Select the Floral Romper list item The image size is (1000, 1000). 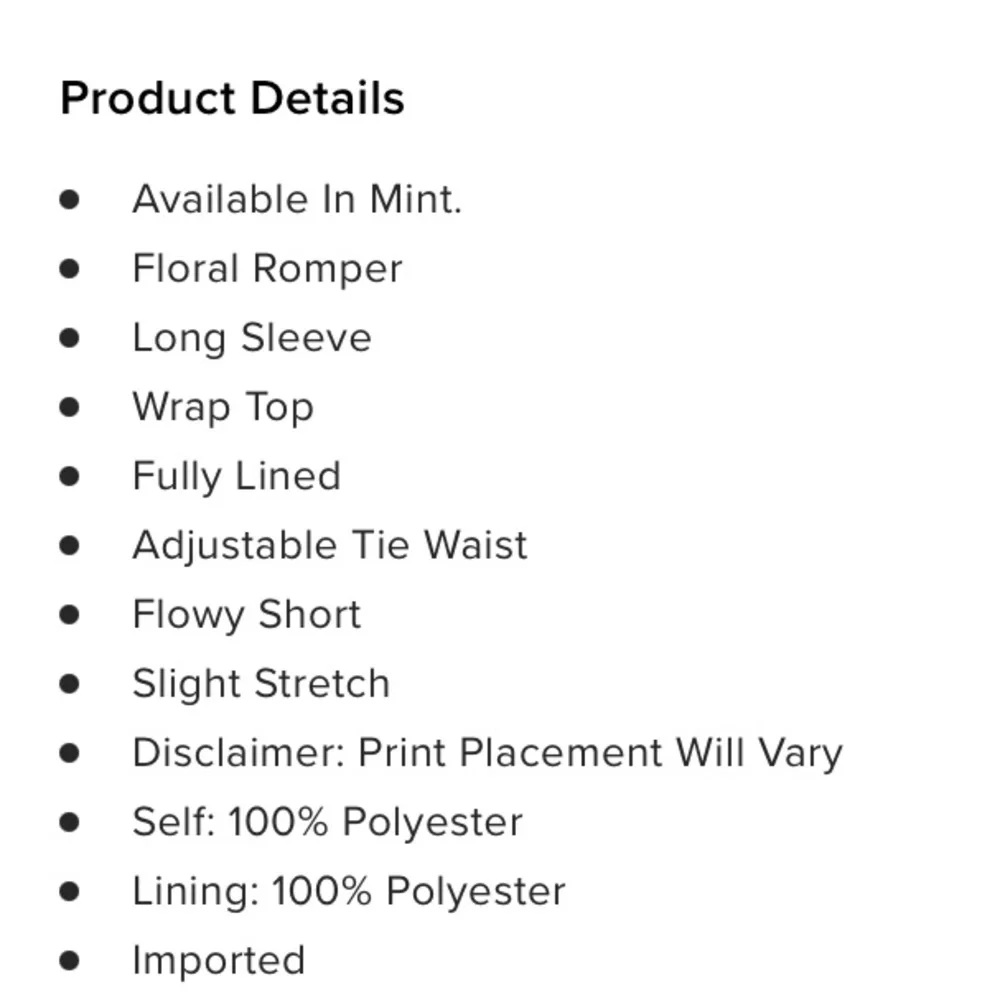click(267, 268)
